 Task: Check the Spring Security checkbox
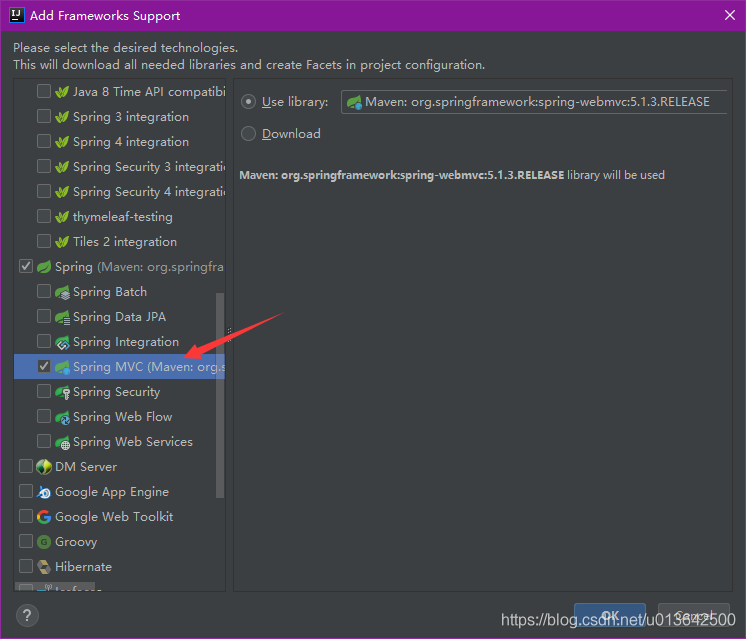click(44, 392)
